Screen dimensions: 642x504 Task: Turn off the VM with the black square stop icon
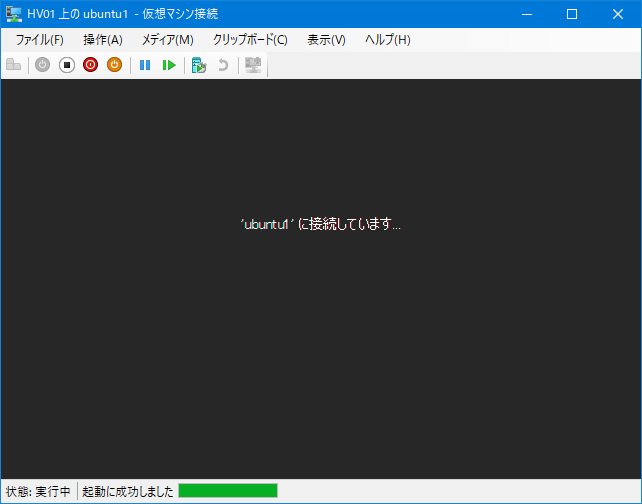[x=67, y=65]
